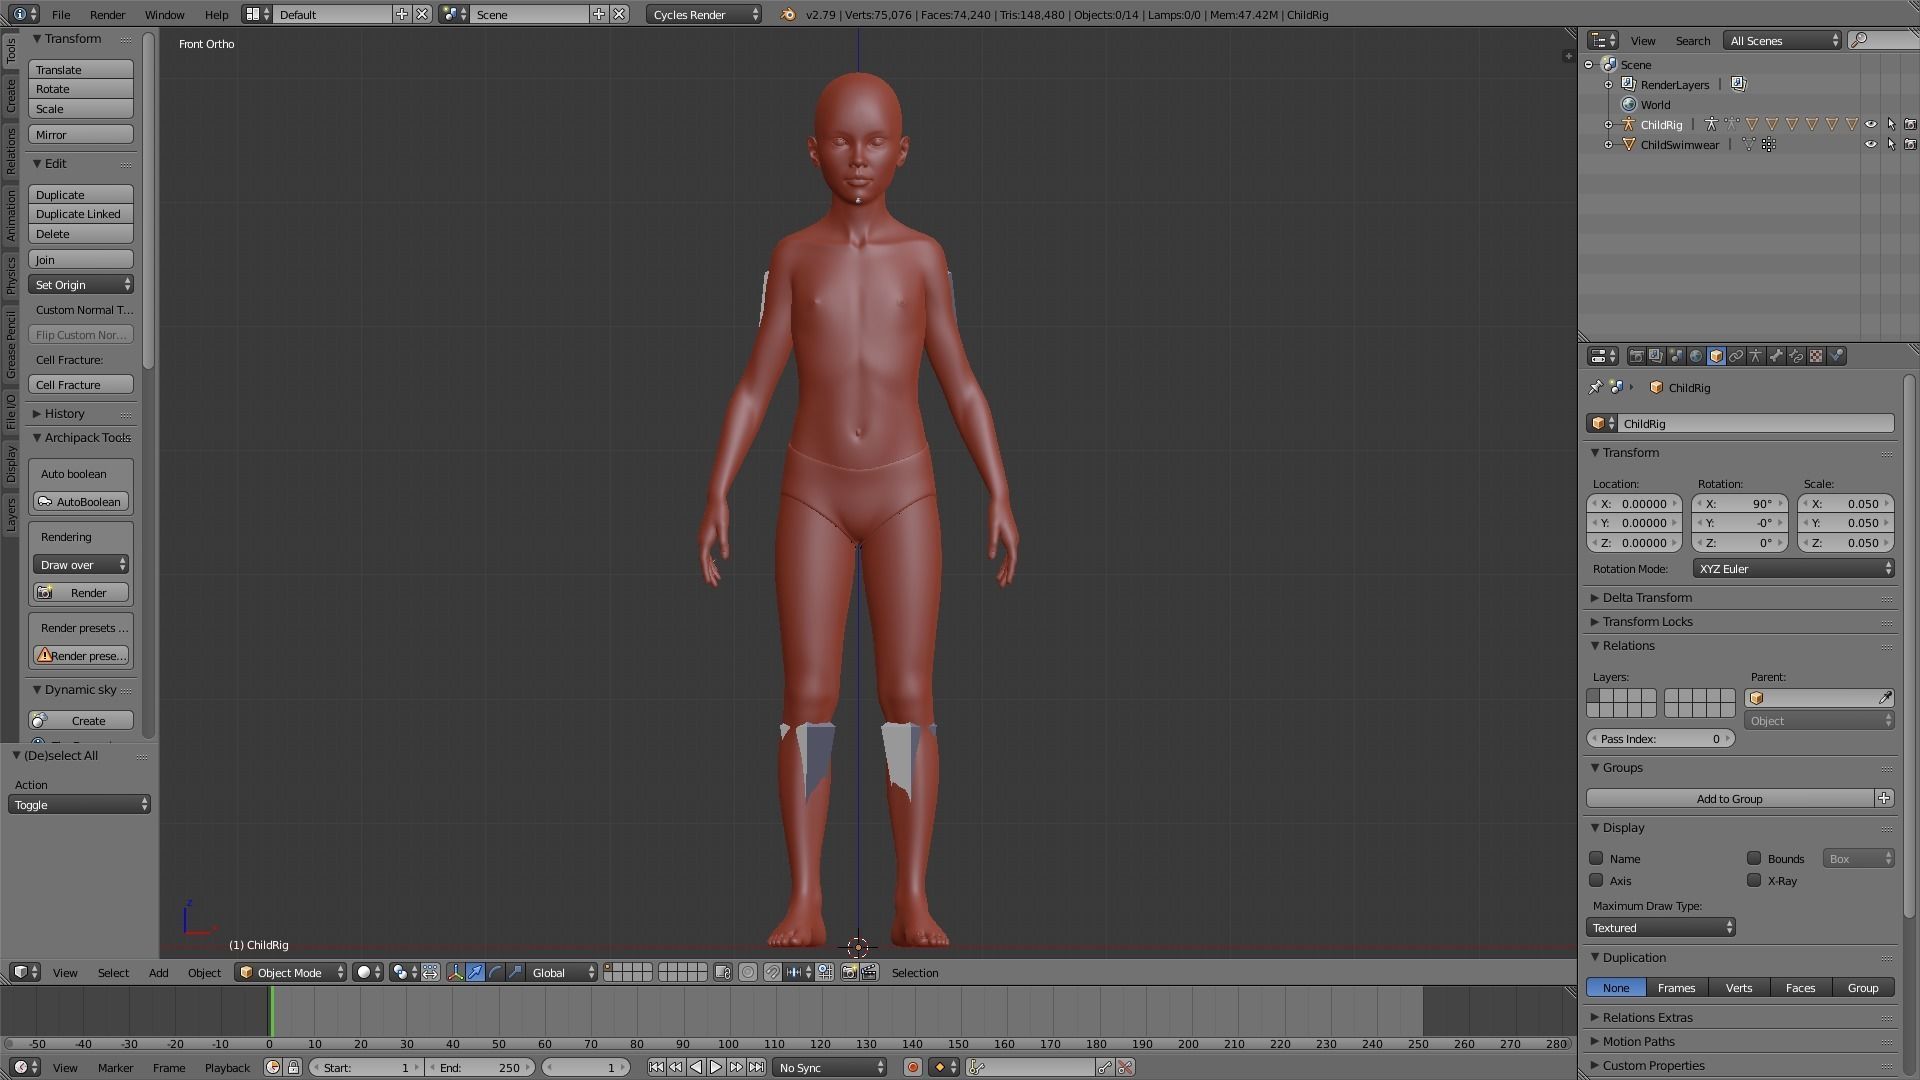Open the Render menu

pos(107,14)
